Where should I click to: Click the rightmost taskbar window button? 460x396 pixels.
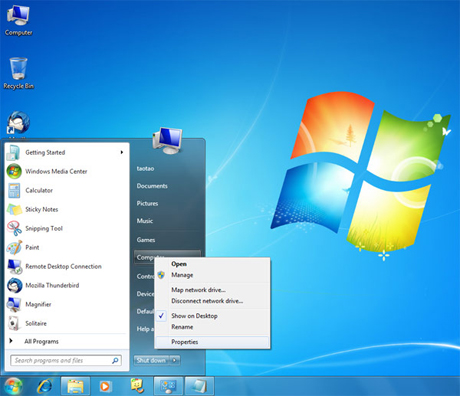point(199,386)
